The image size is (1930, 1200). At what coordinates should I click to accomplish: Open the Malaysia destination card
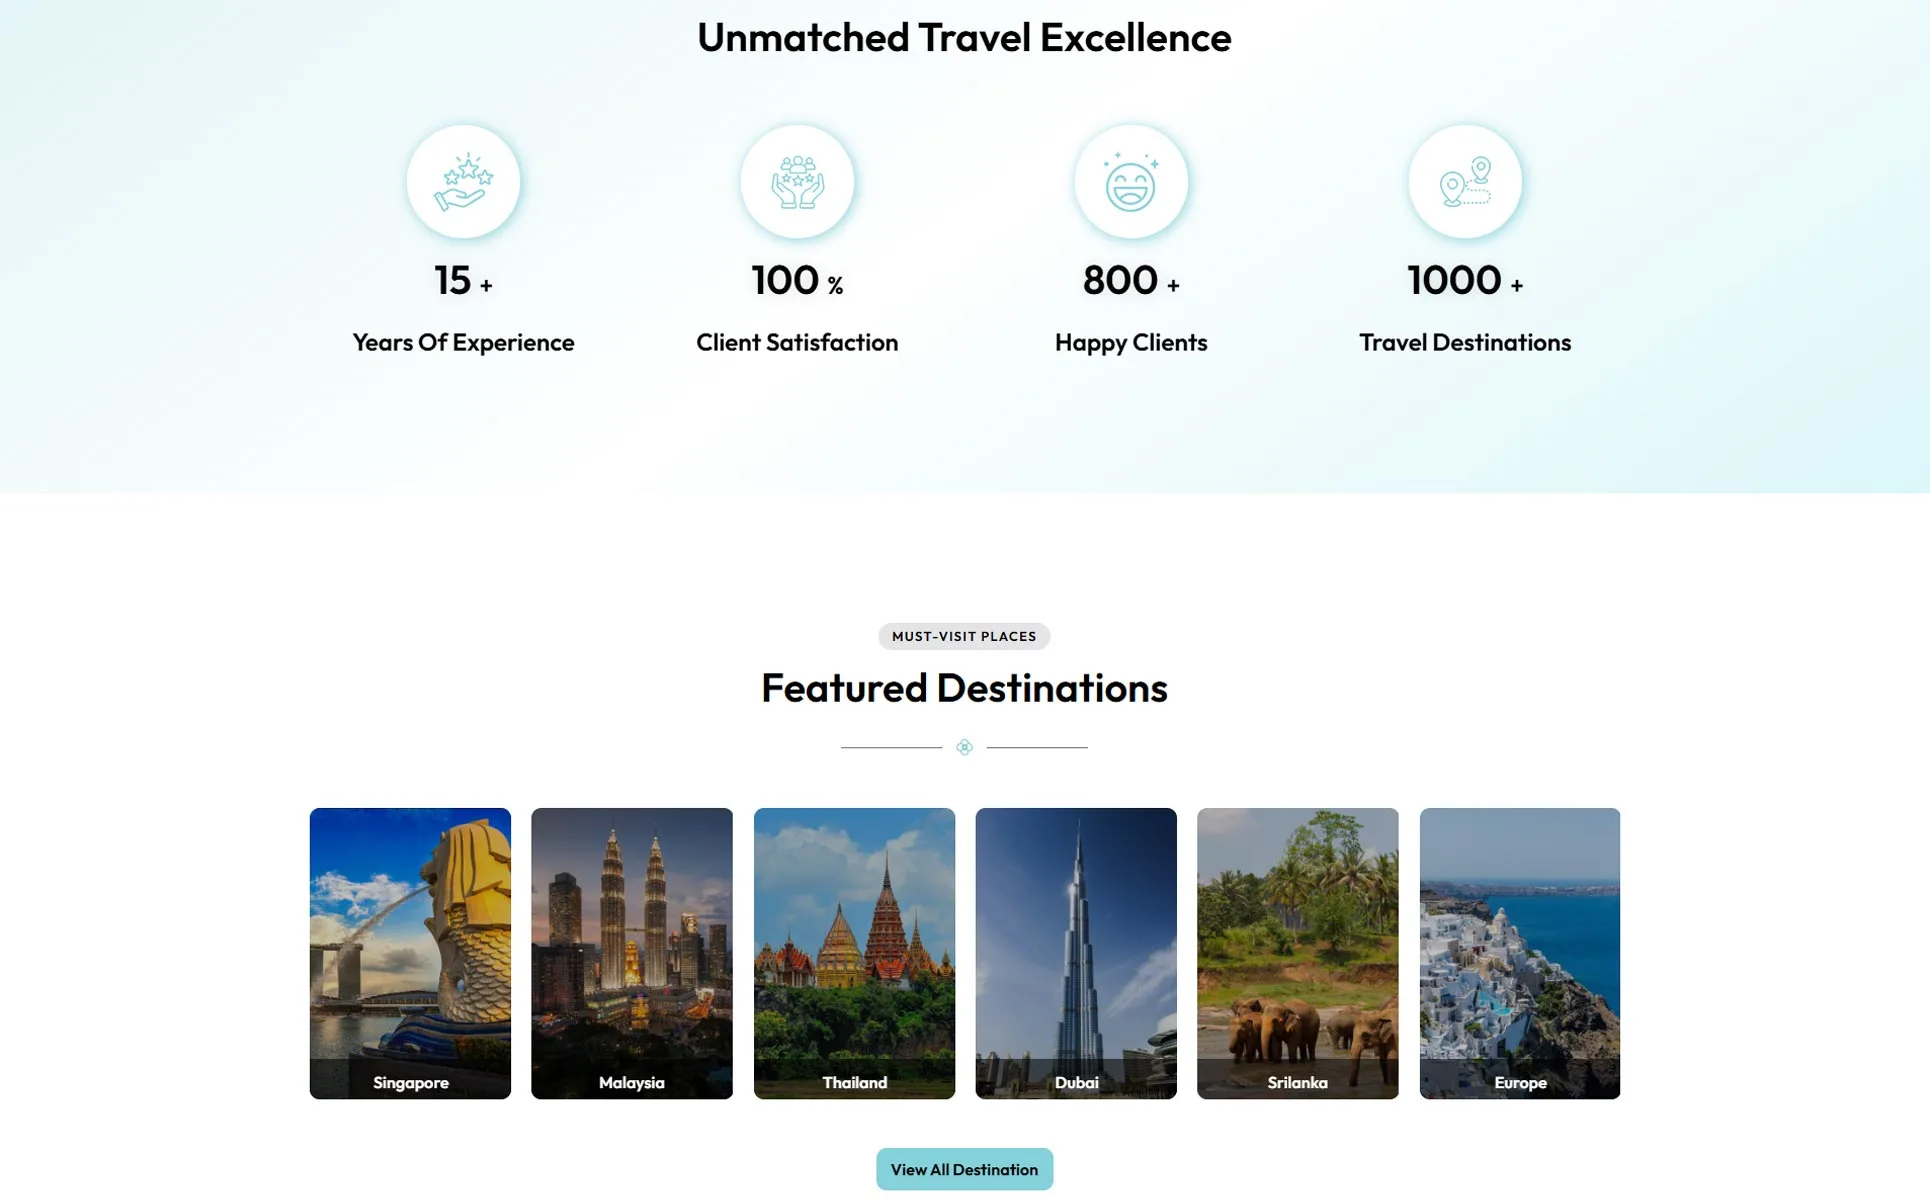[632, 953]
